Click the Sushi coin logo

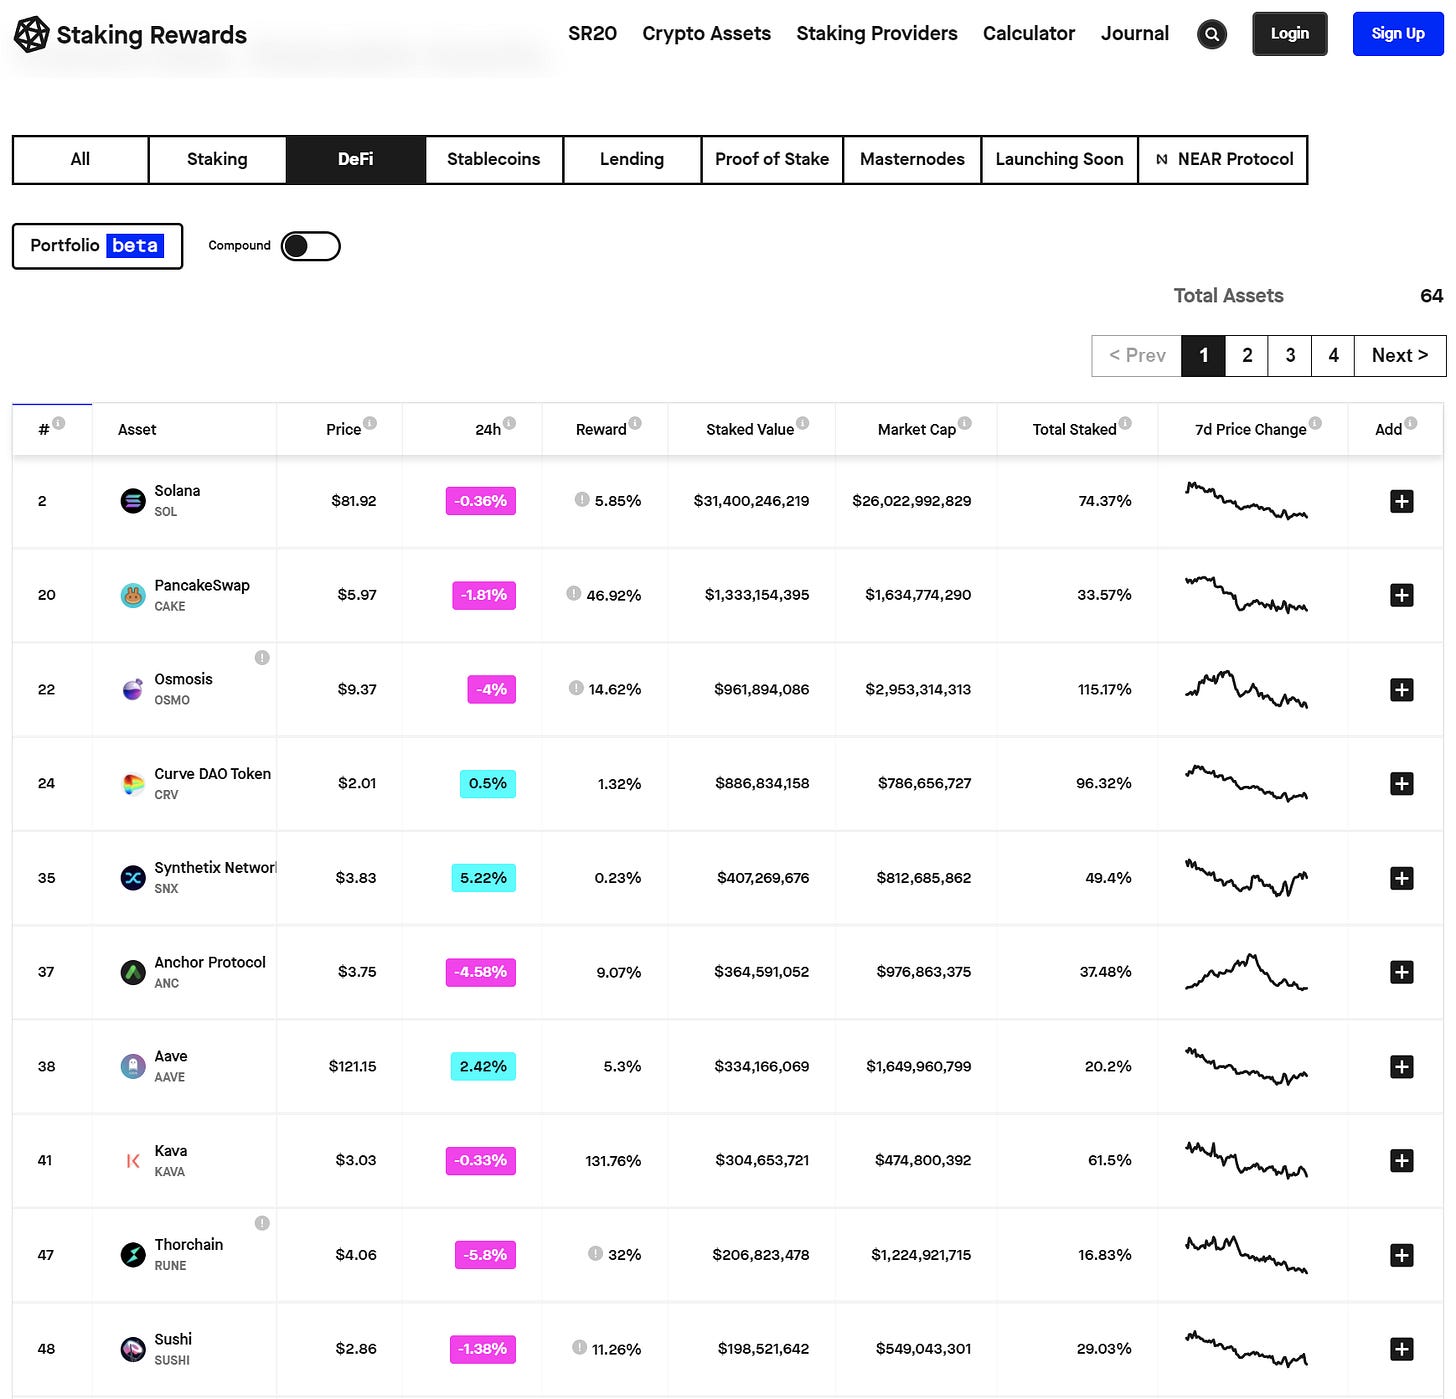coord(133,1349)
